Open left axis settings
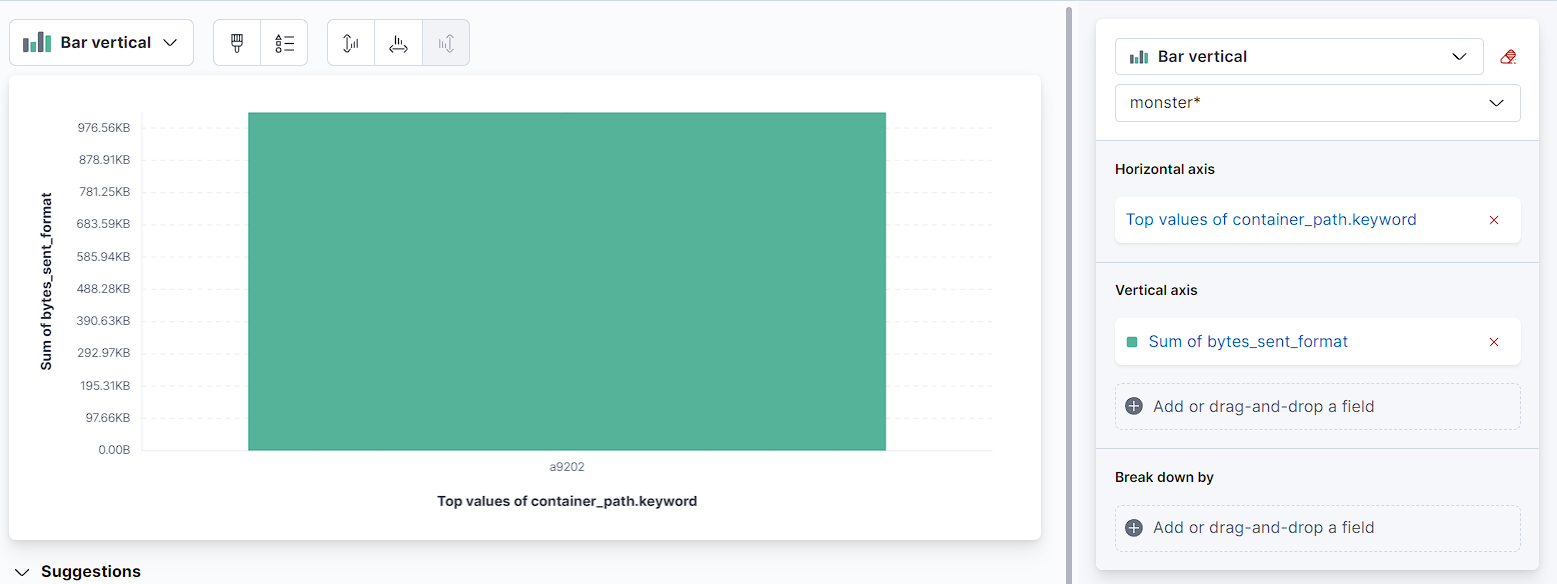Image resolution: width=1557 pixels, height=584 pixels. click(x=351, y=43)
